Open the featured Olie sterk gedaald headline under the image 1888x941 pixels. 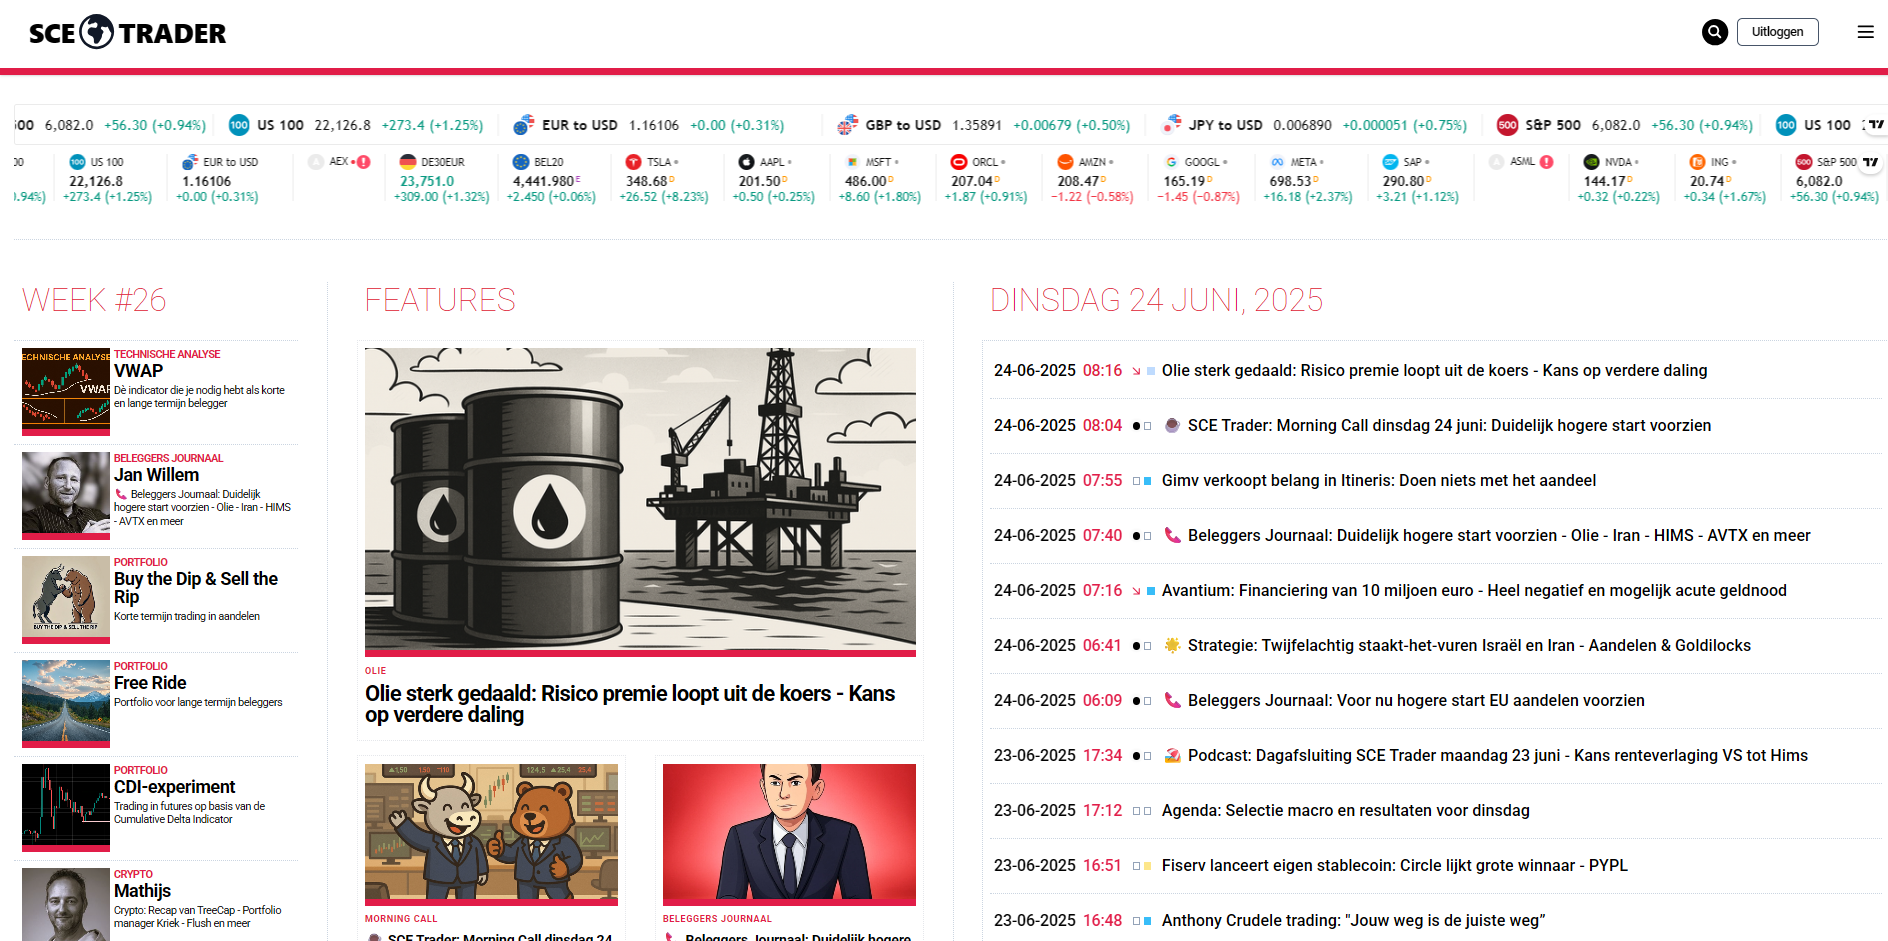pos(630,704)
